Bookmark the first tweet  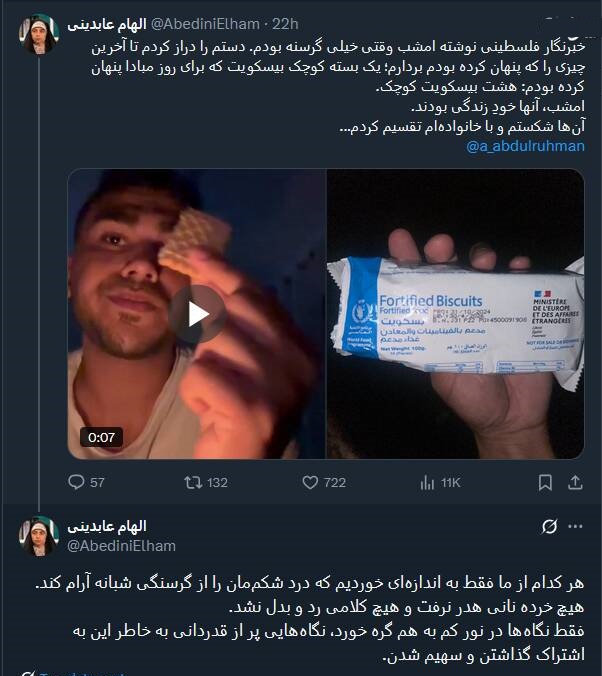[x=545, y=482]
